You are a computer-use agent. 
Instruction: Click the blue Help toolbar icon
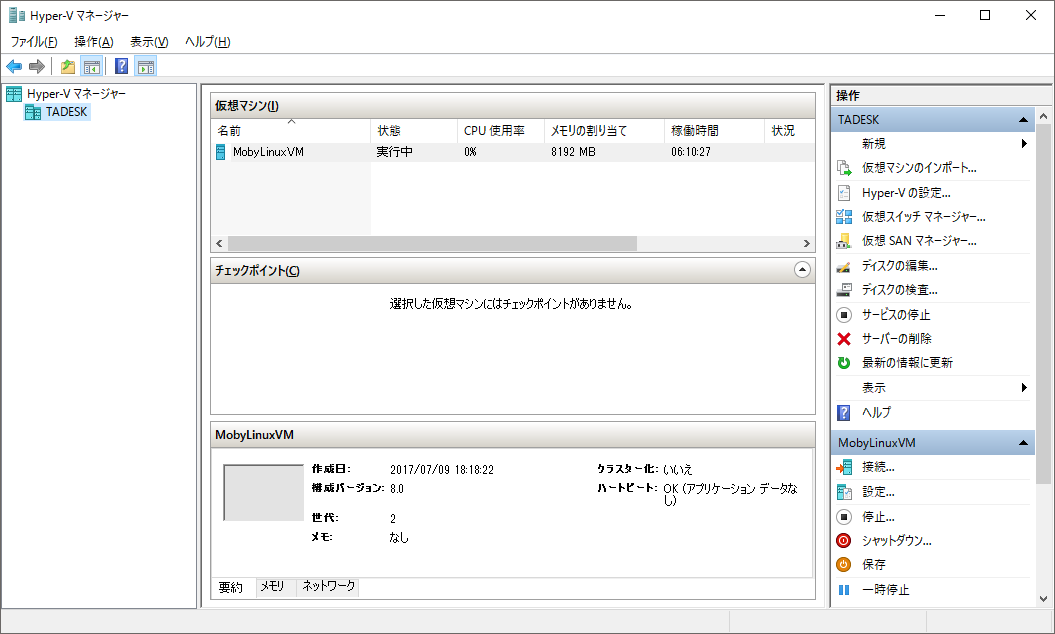pos(122,66)
